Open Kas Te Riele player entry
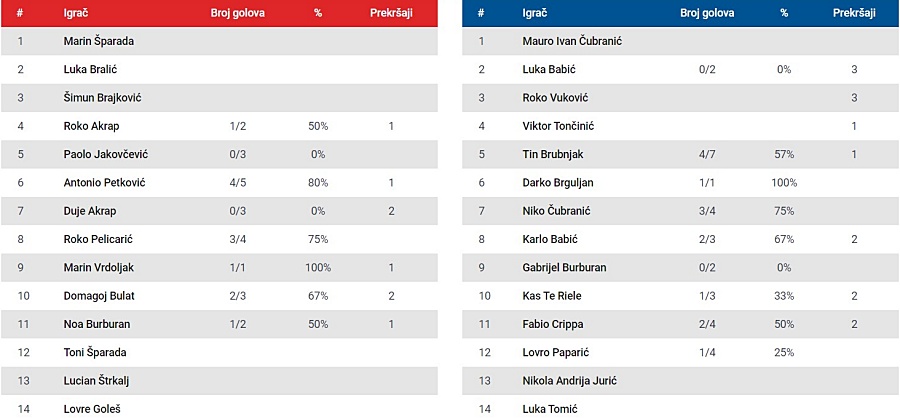The image size is (900, 419). 552,296
